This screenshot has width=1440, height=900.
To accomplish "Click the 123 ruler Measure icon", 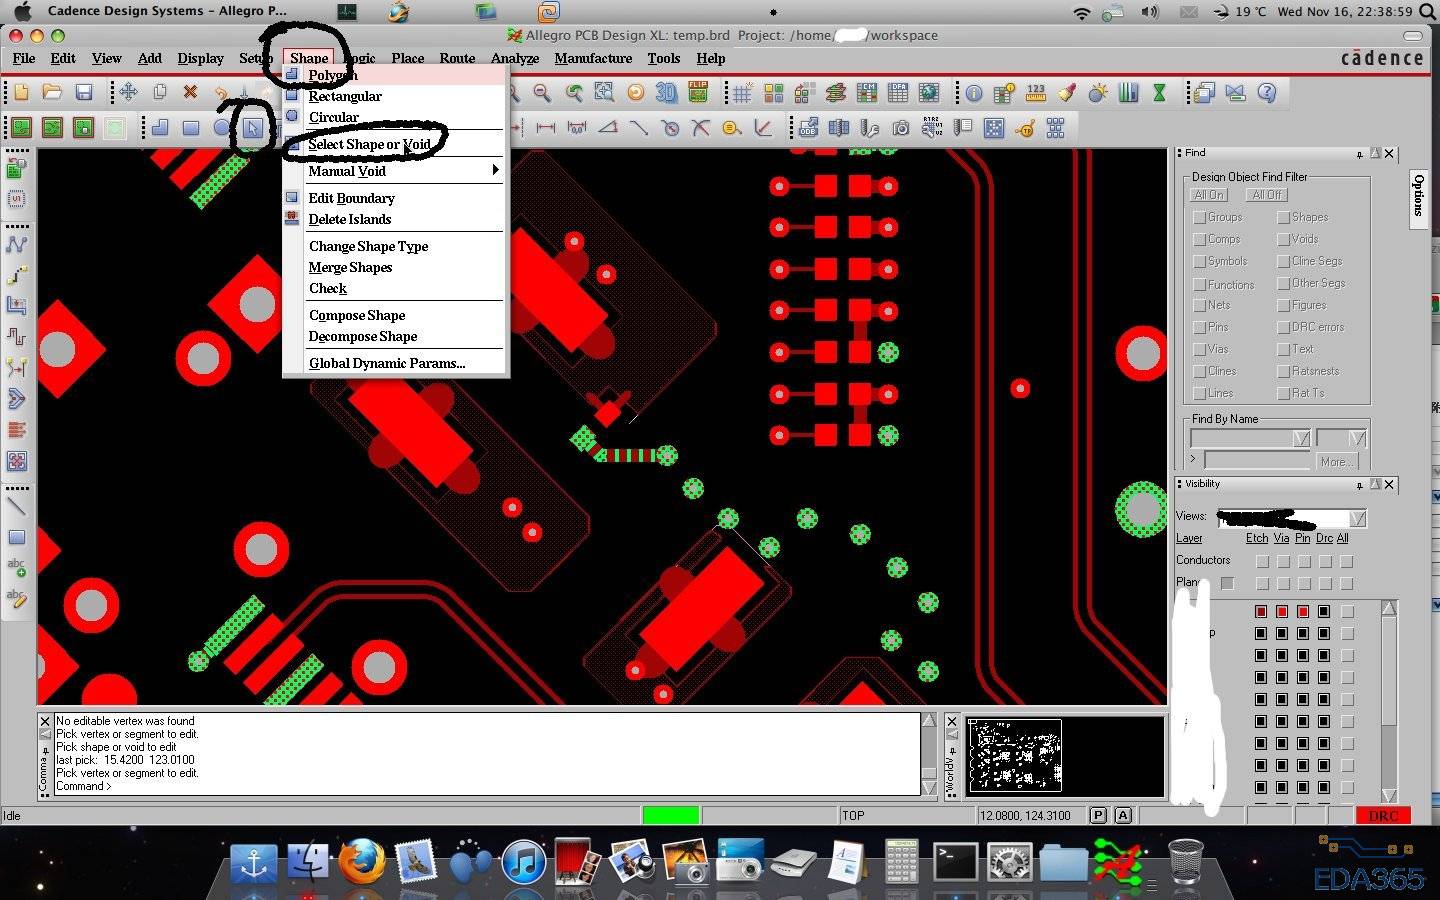I will click(1036, 93).
